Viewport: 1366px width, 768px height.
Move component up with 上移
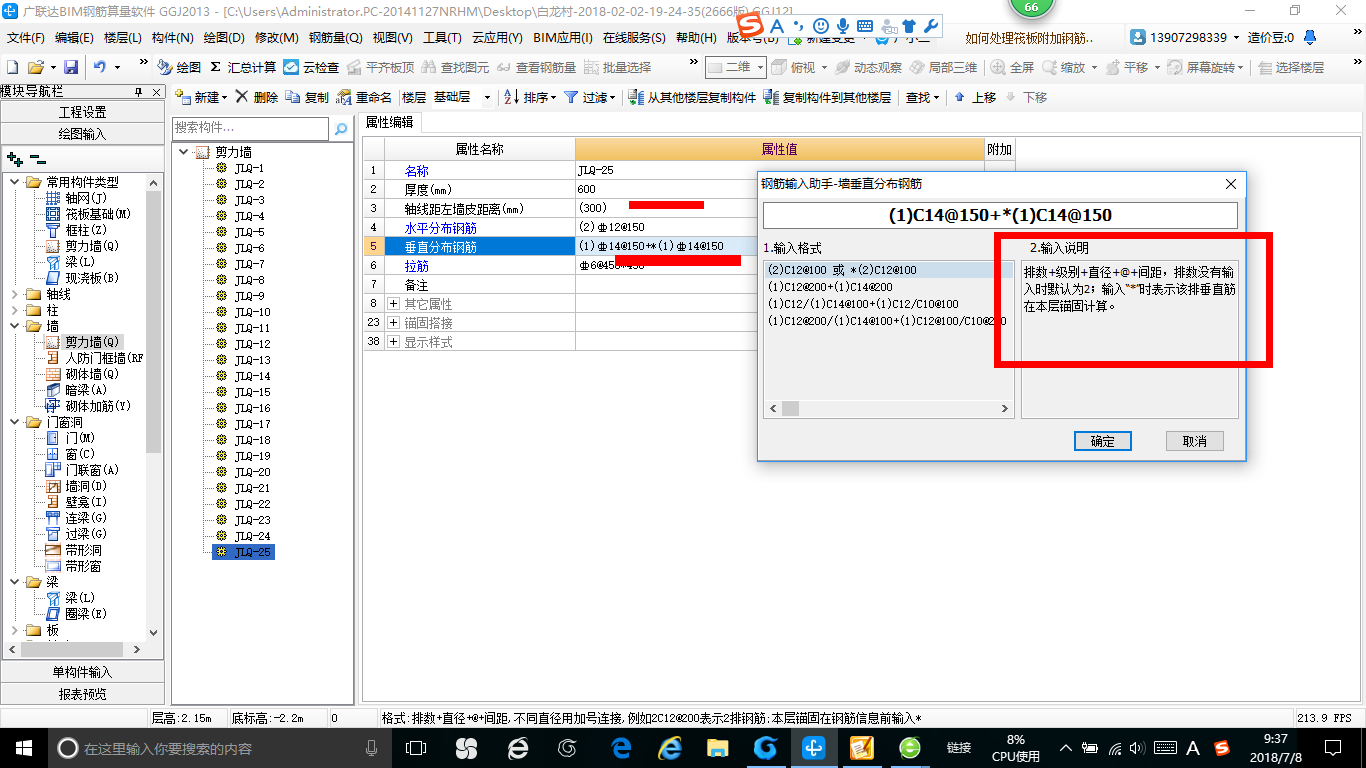975,97
